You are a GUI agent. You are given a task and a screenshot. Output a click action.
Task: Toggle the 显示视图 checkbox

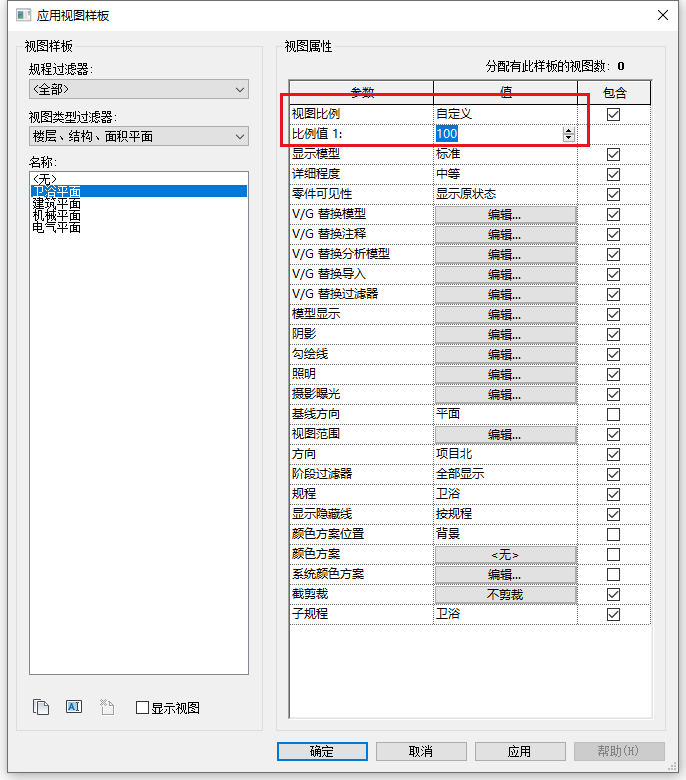pyautogui.click(x=142, y=707)
